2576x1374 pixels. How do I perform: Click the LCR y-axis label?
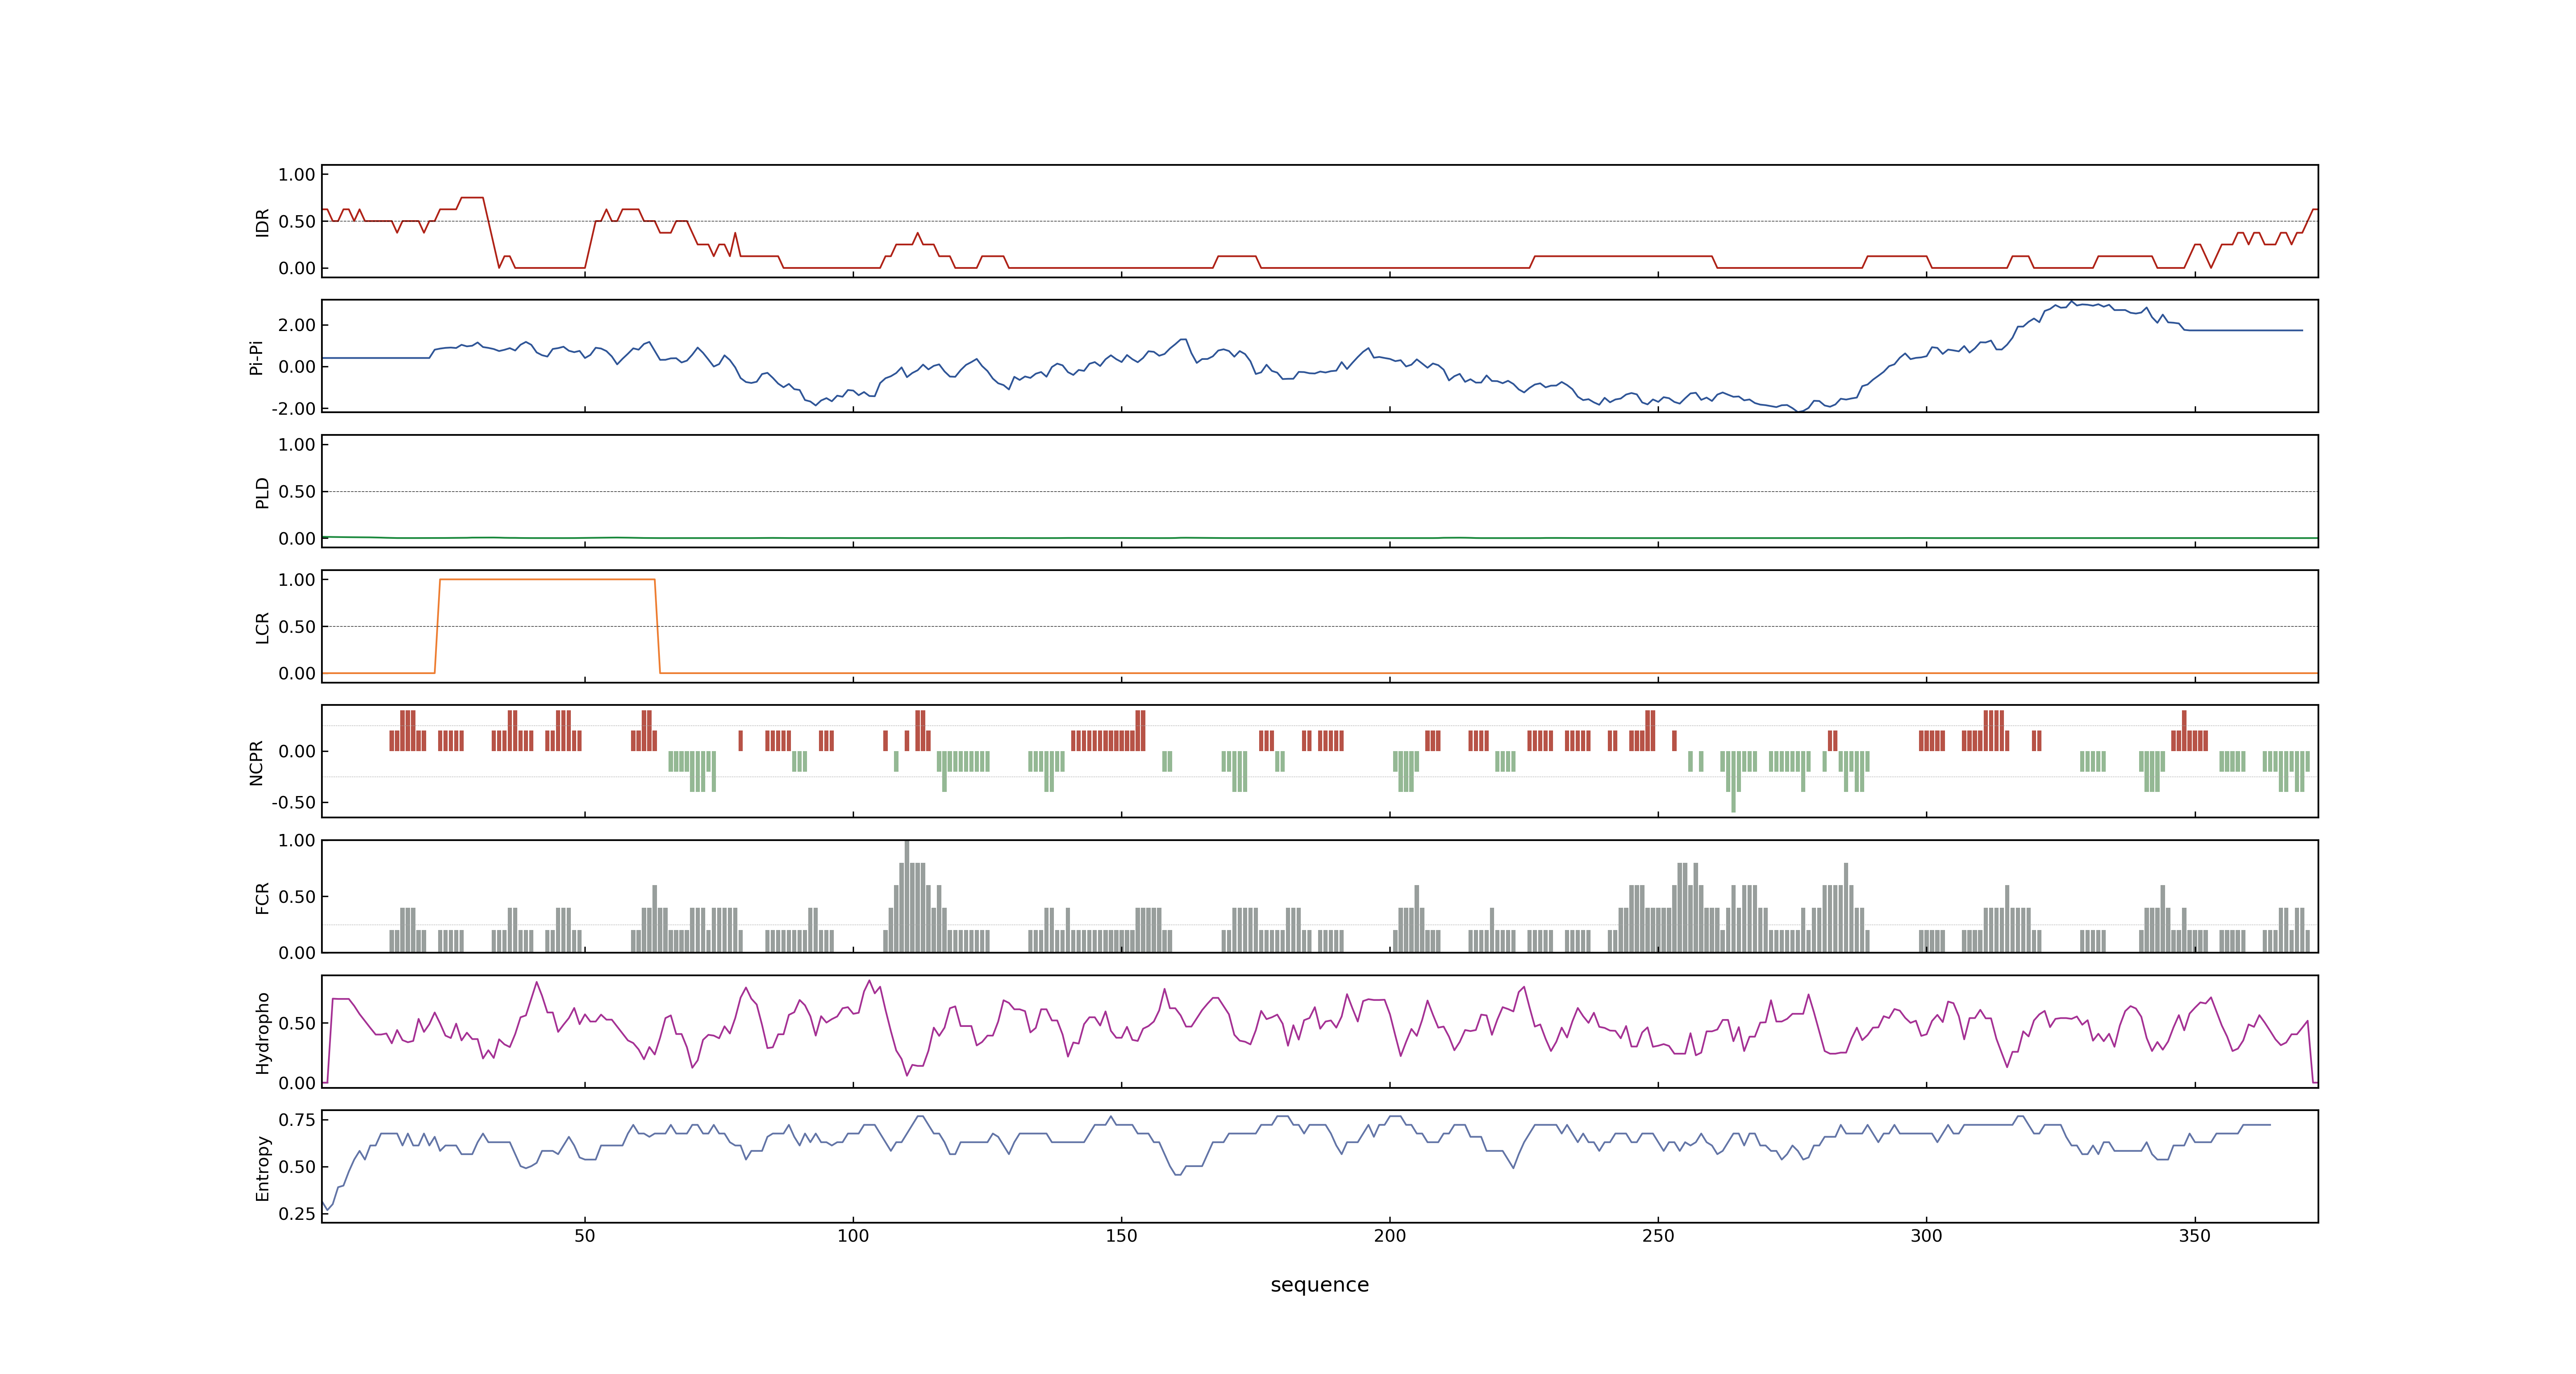pyautogui.click(x=262, y=628)
